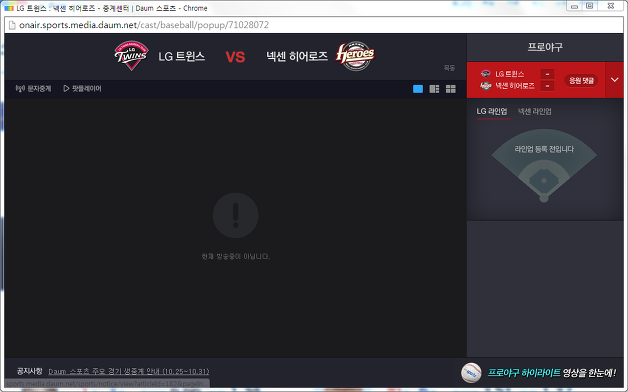Viewport: 628px width, 392px height.
Task: Open the Daum 스포츠 주요 경기 생중계 안내 link
Action: click(x=129, y=371)
